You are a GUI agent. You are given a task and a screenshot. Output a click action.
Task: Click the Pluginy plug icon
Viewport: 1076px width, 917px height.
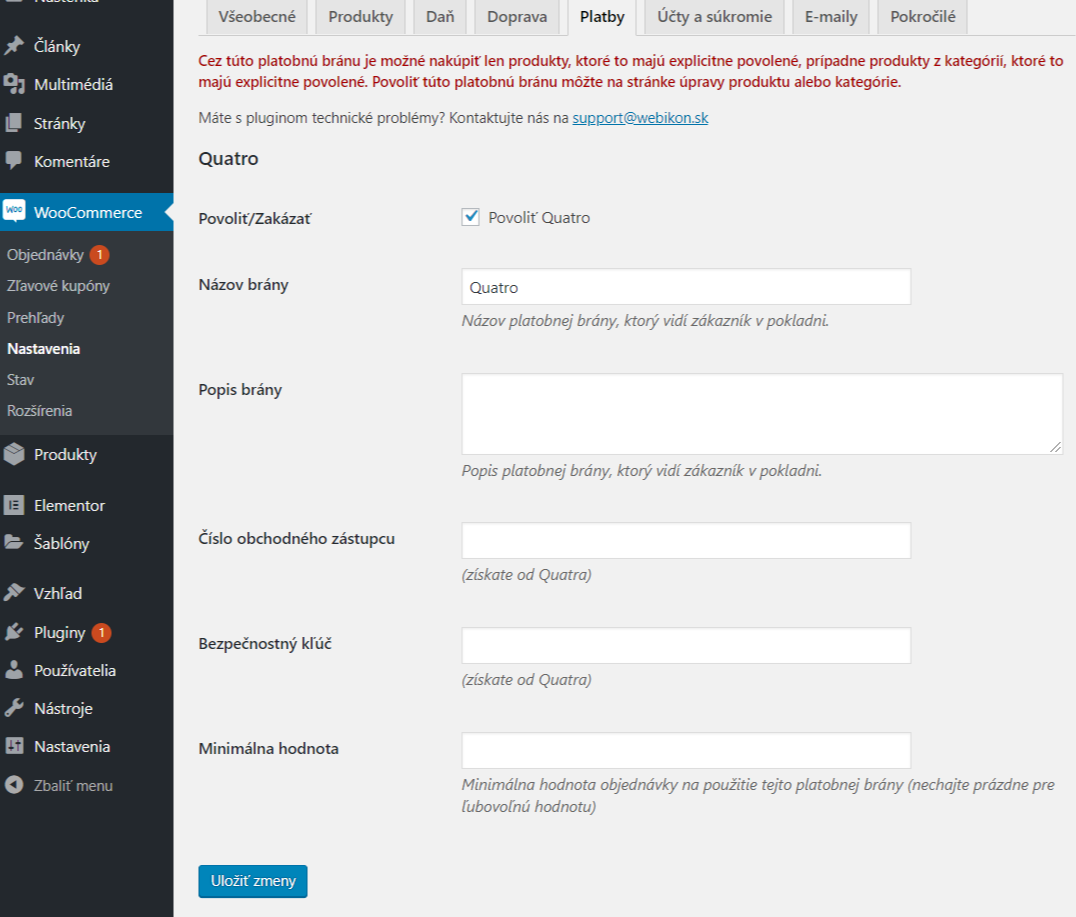pyautogui.click(x=14, y=632)
